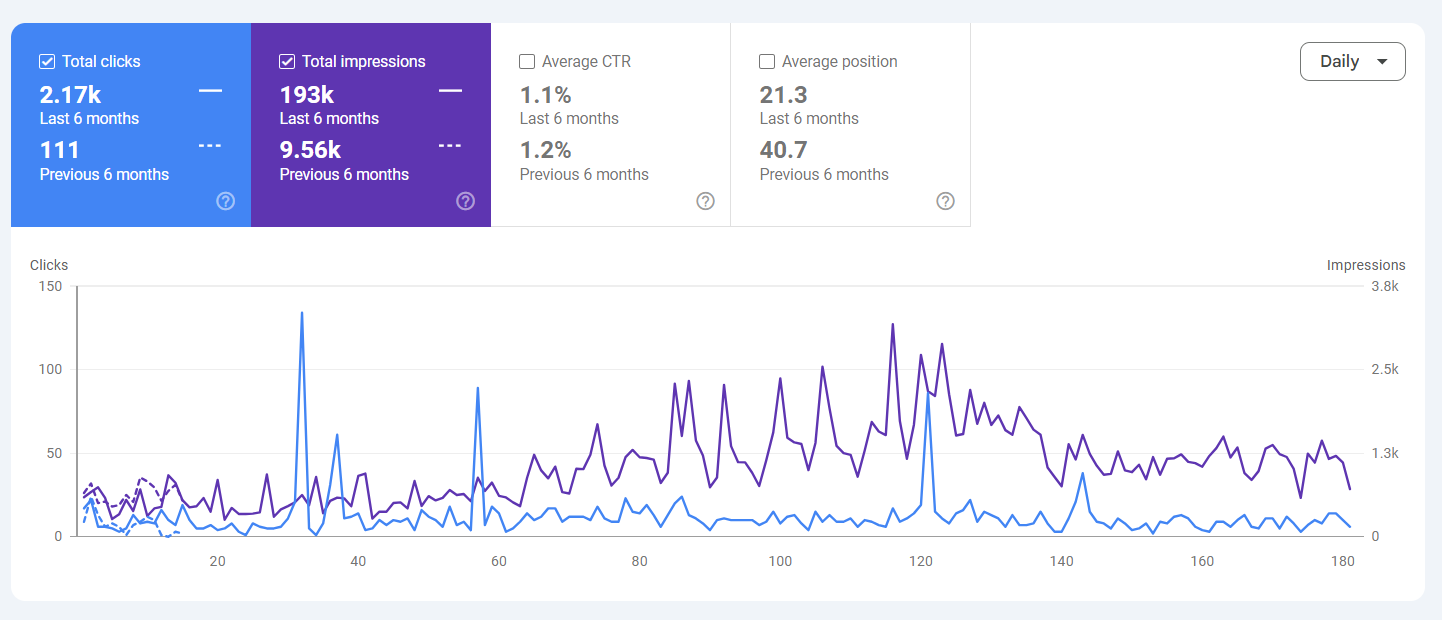Click the blue clicks spike near day 57
This screenshot has height=620, width=1442.
tap(478, 389)
